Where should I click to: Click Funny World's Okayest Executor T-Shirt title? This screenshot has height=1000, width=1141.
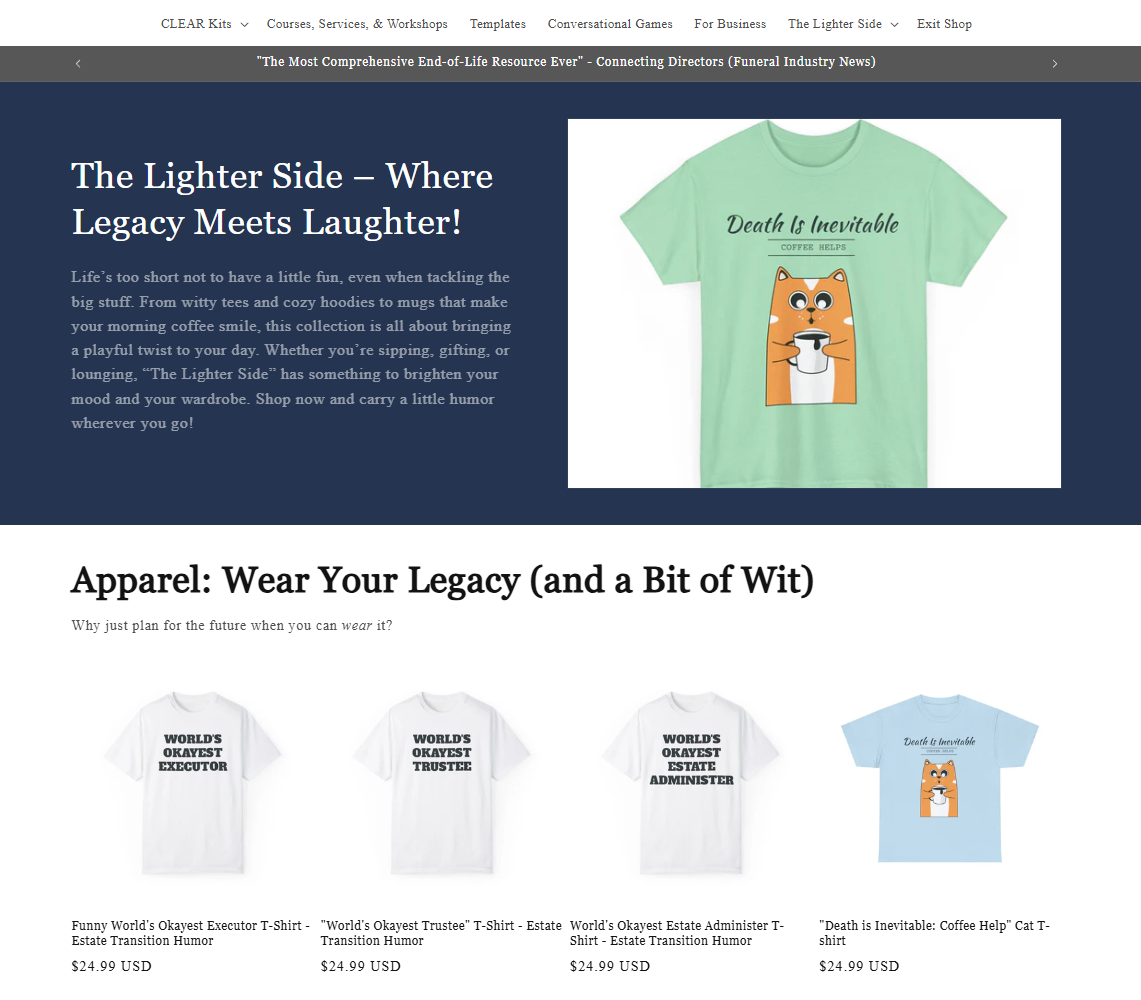point(191,933)
